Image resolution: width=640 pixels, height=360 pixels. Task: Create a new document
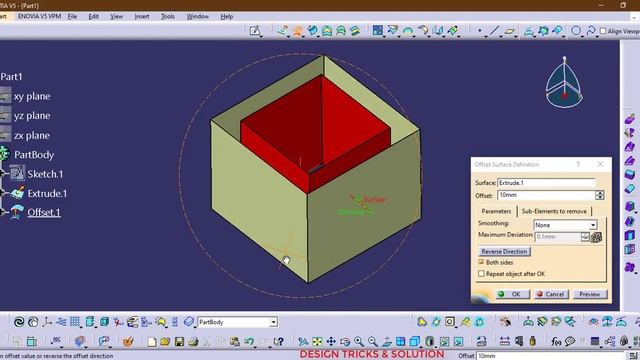point(151,341)
